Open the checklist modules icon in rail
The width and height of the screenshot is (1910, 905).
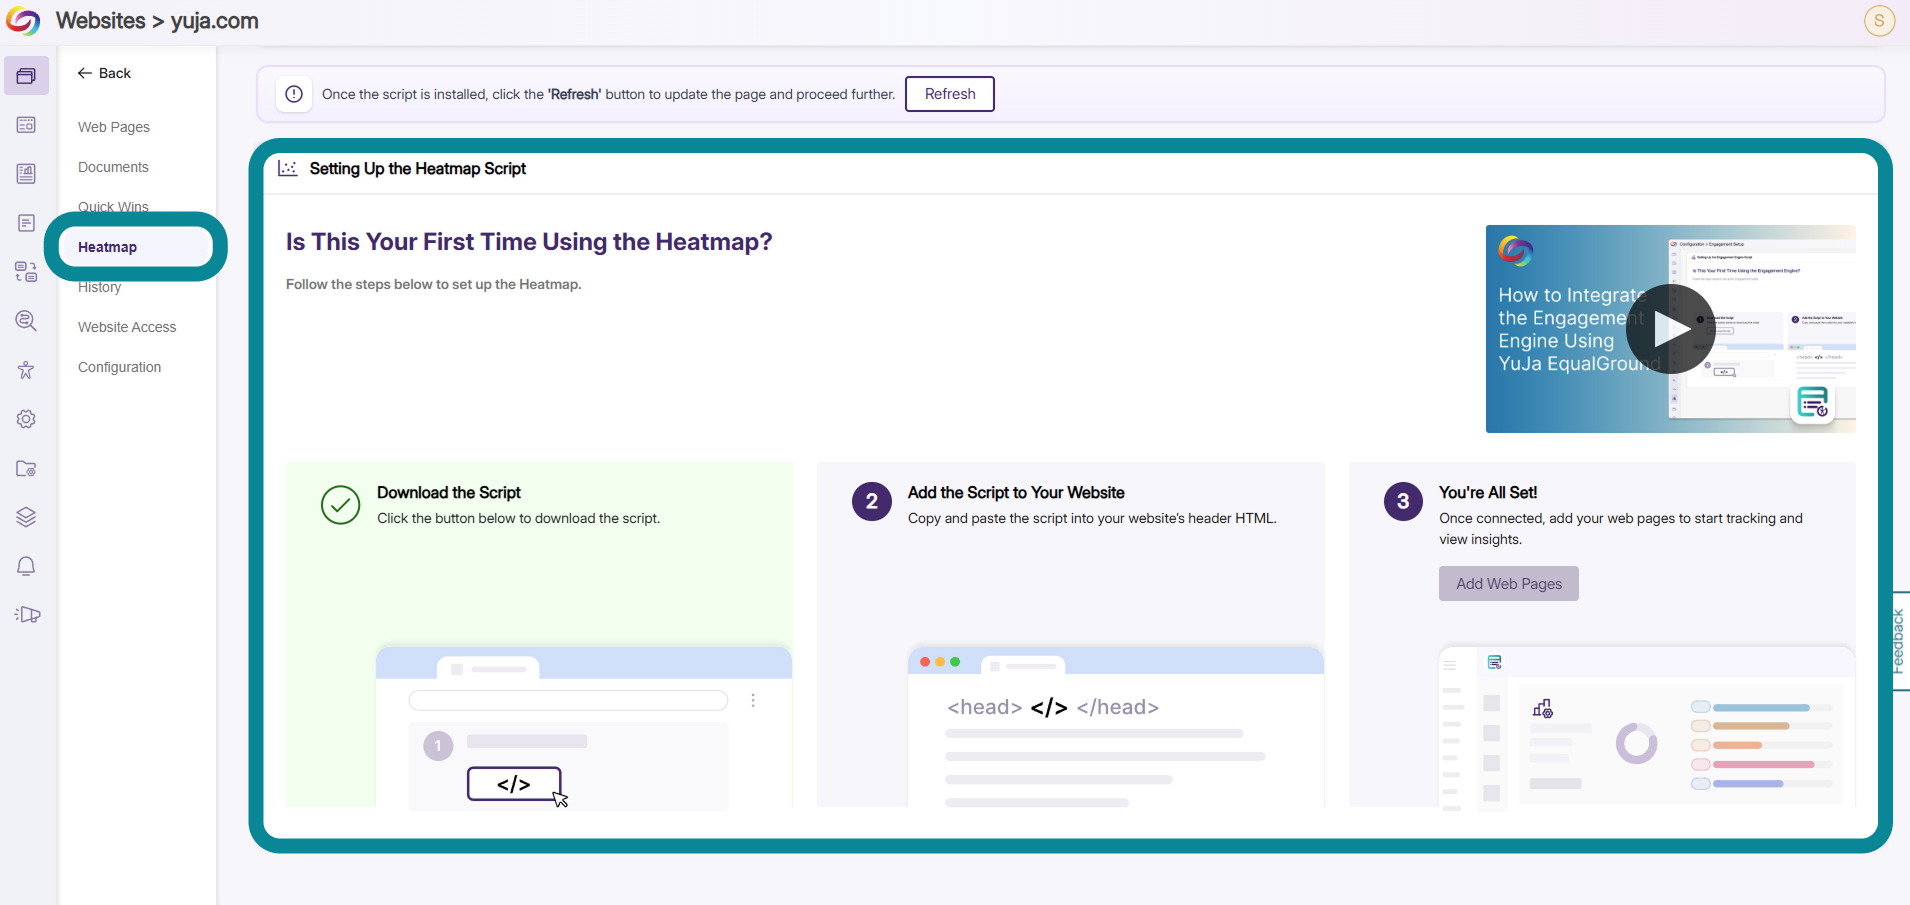click(26, 272)
